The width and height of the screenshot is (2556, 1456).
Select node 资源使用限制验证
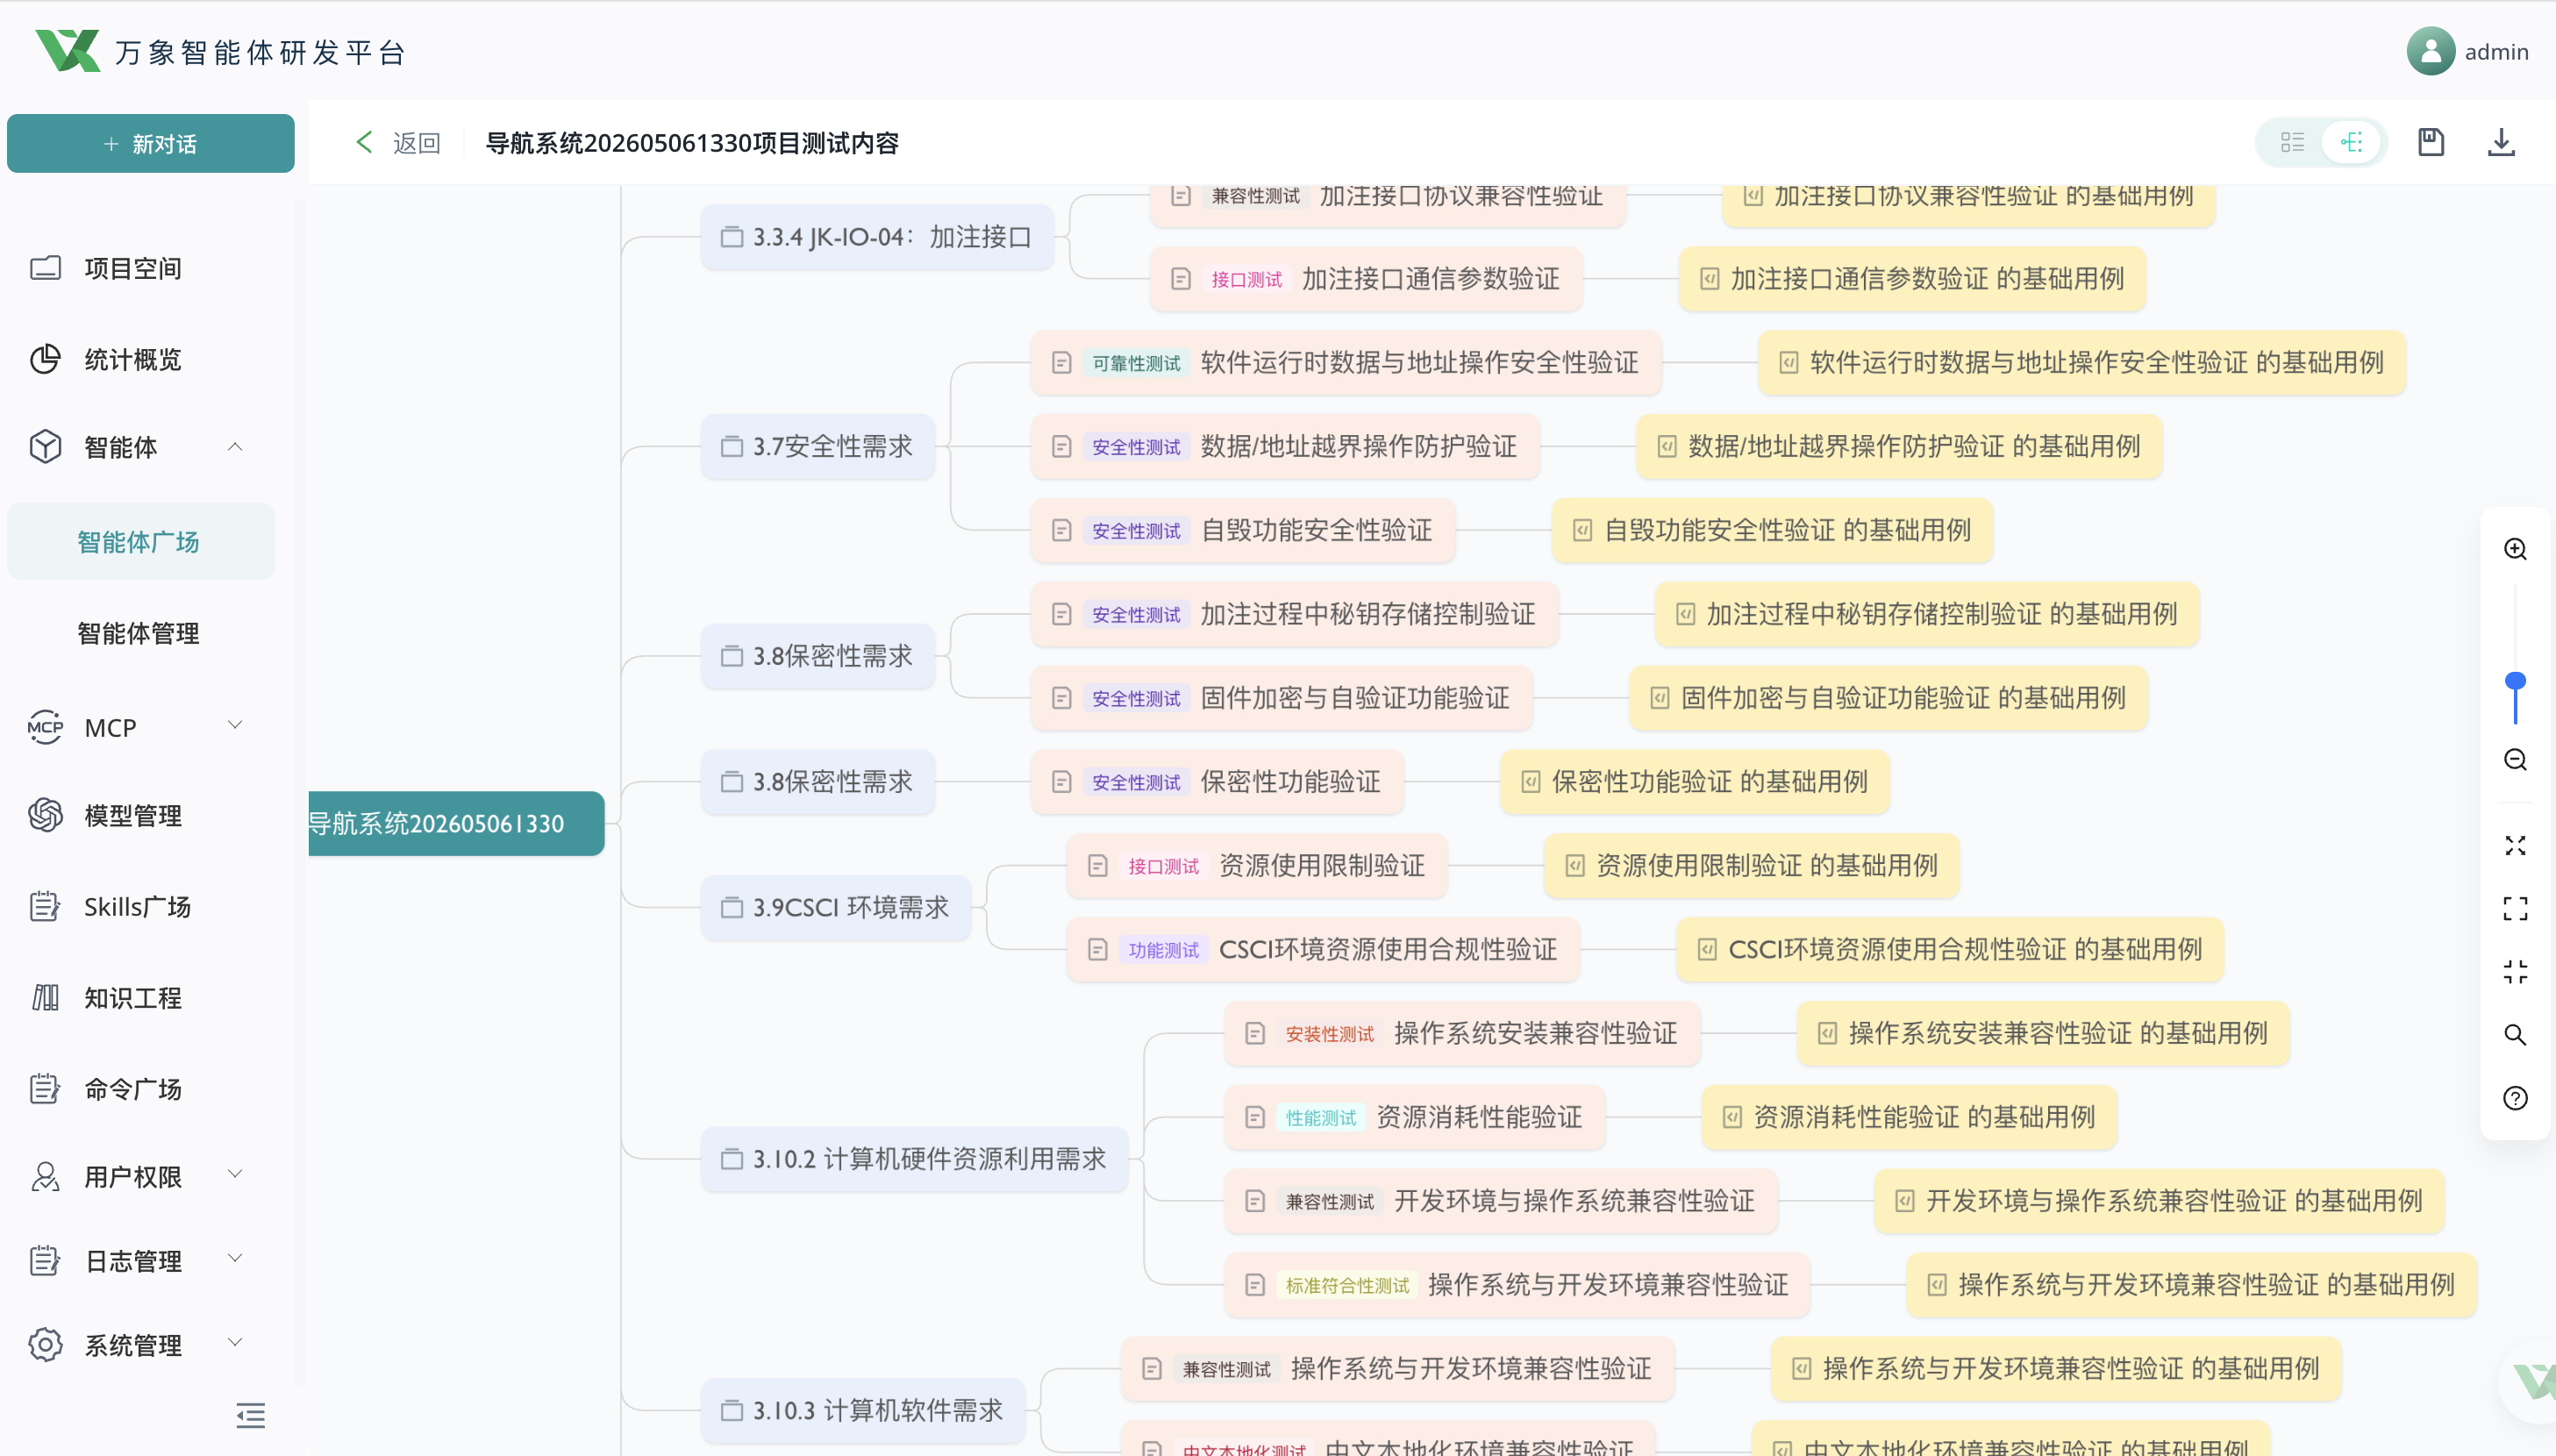[1257, 865]
